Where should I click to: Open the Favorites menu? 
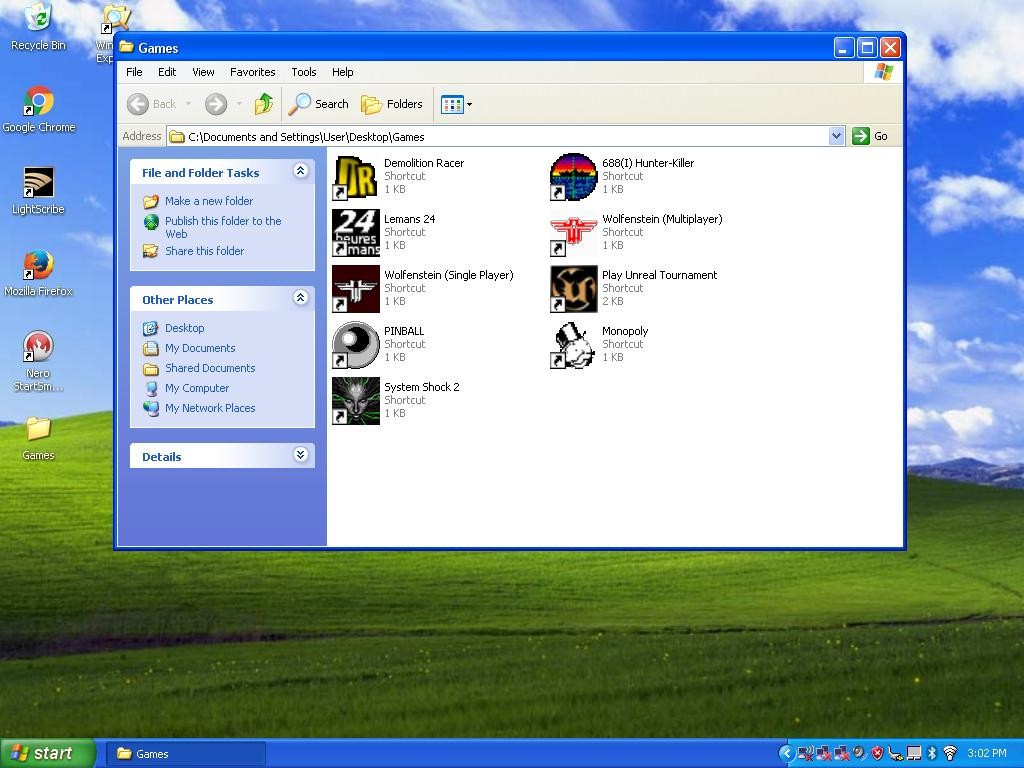(x=253, y=72)
